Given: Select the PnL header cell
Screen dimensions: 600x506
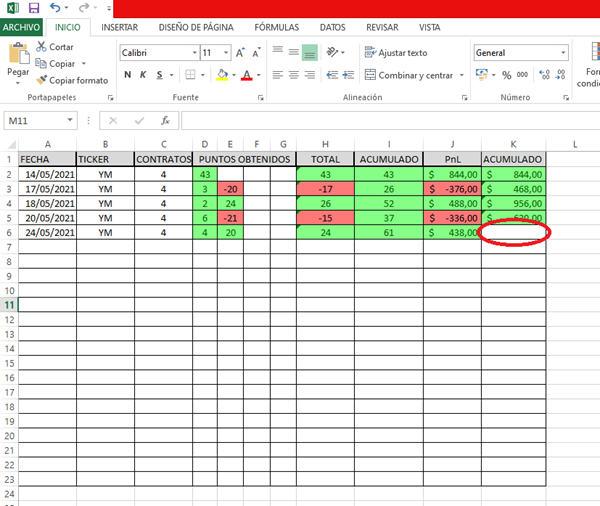Looking at the screenshot, I should (452, 159).
